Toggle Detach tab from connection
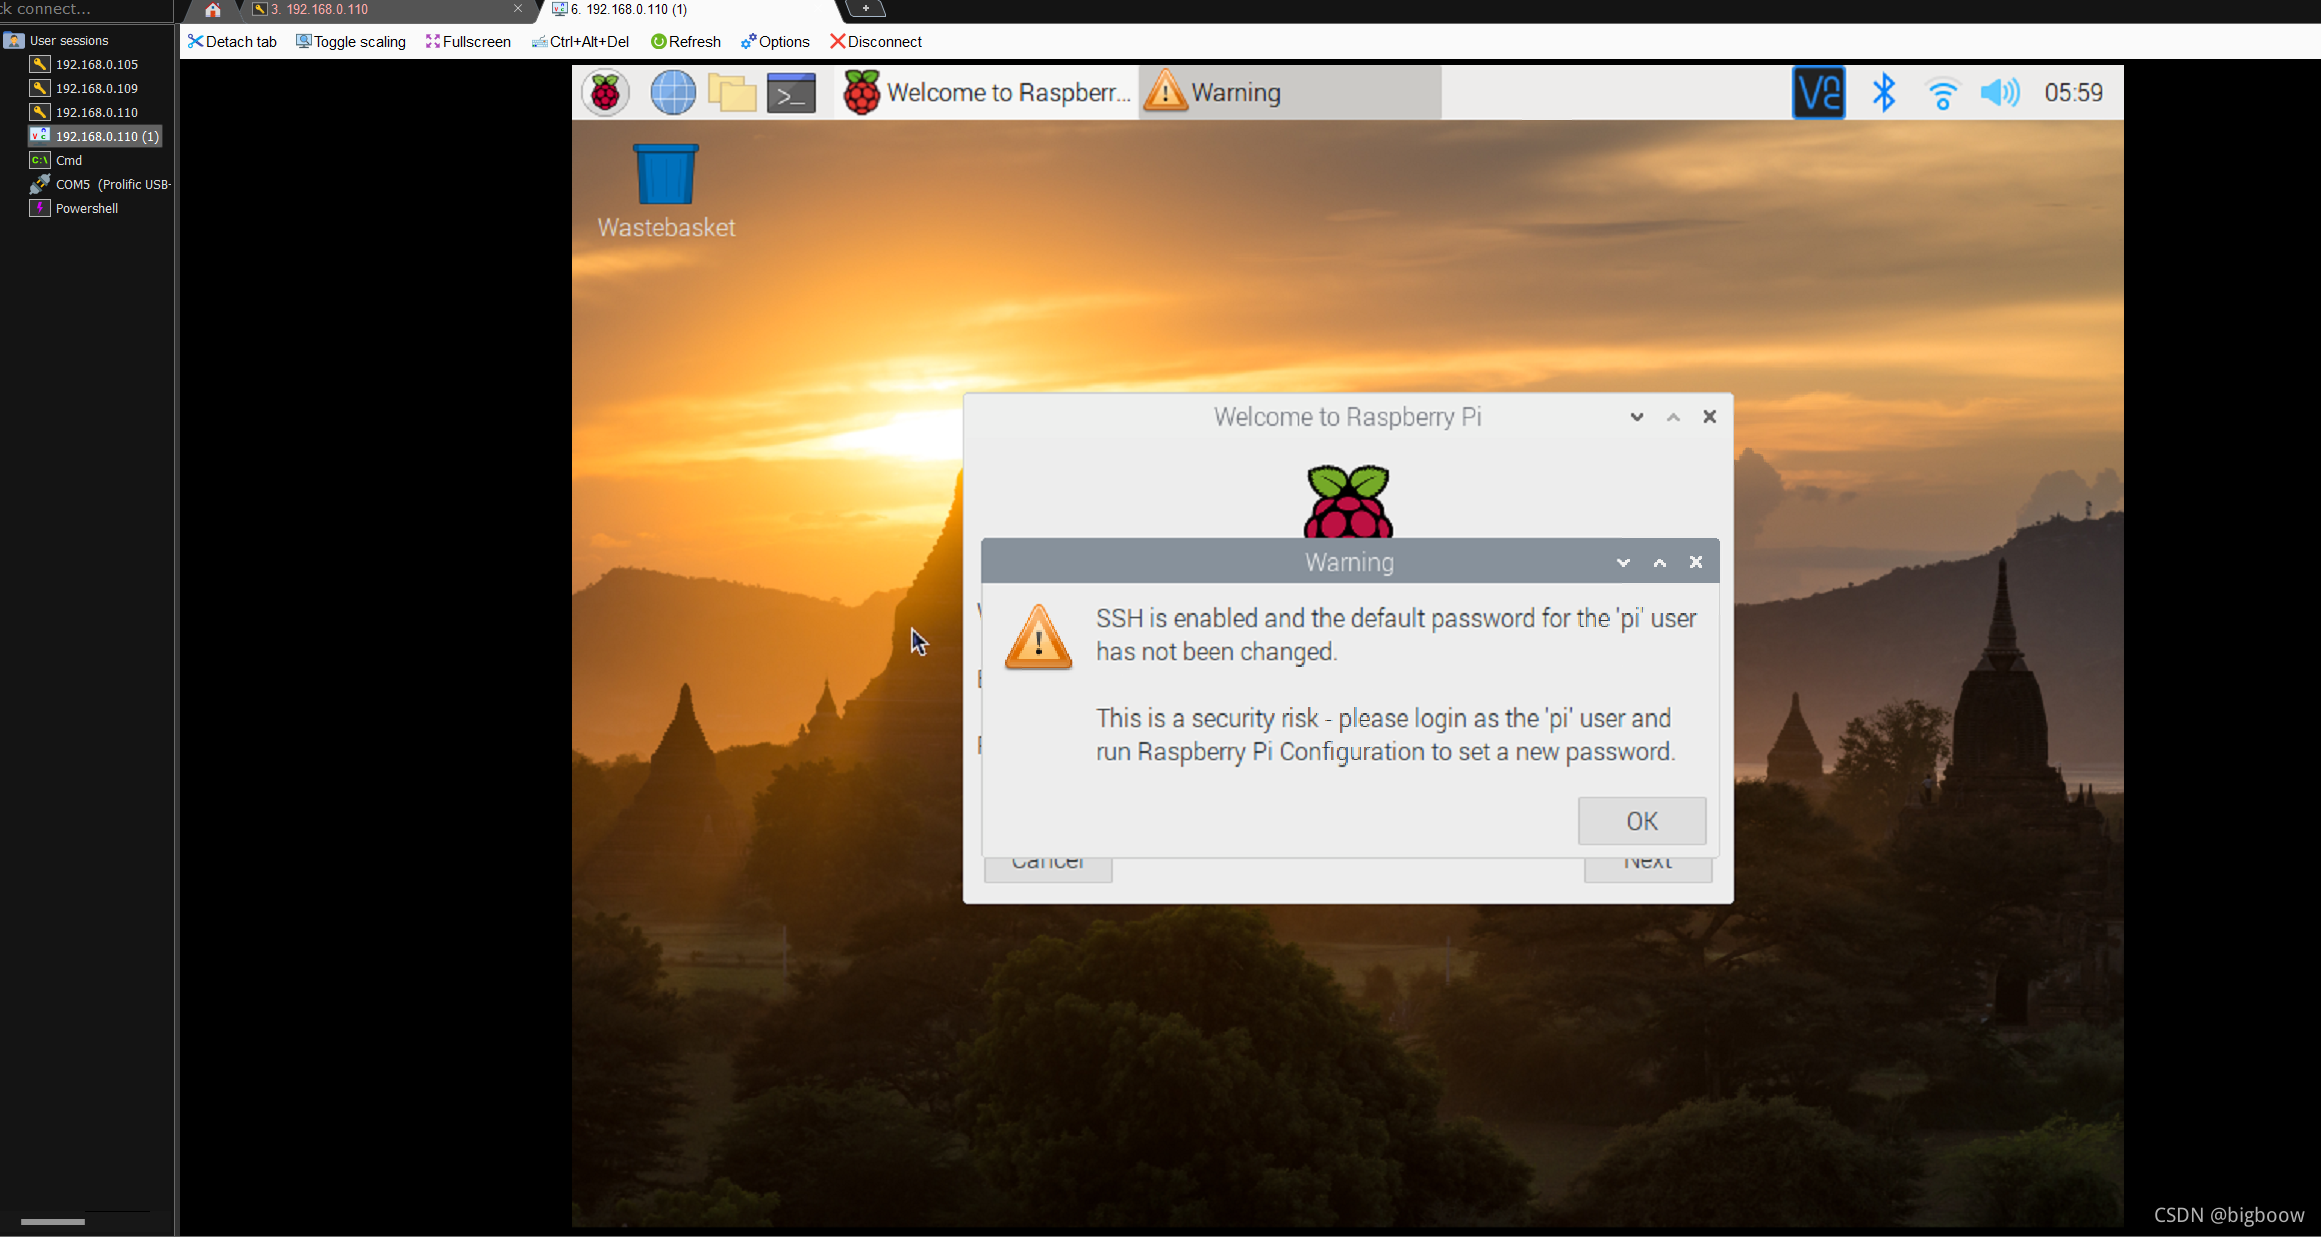Screen dimensions: 2321x1237 (232, 41)
